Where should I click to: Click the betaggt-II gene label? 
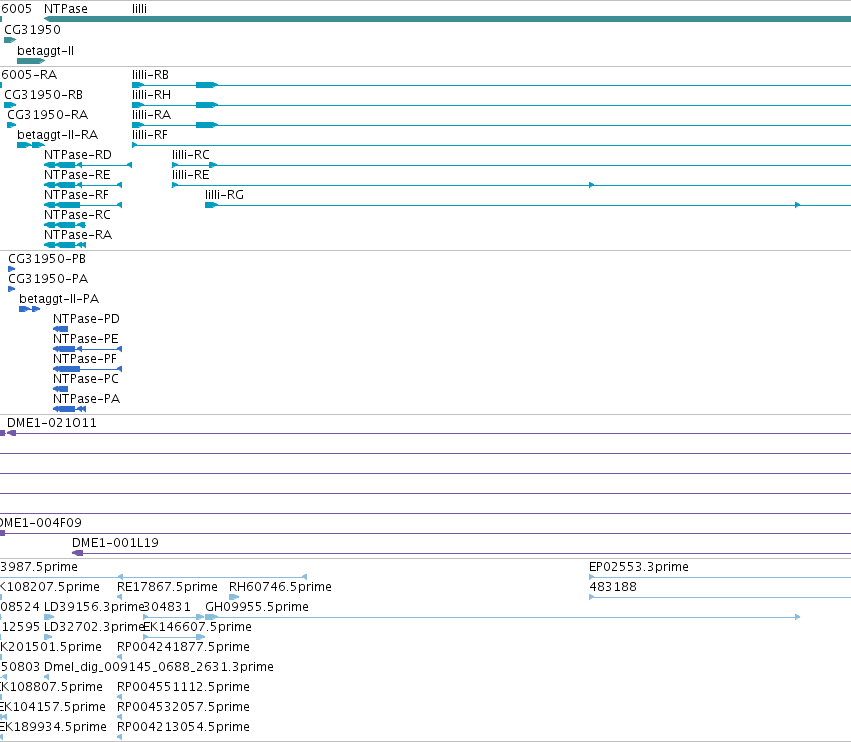coord(46,51)
